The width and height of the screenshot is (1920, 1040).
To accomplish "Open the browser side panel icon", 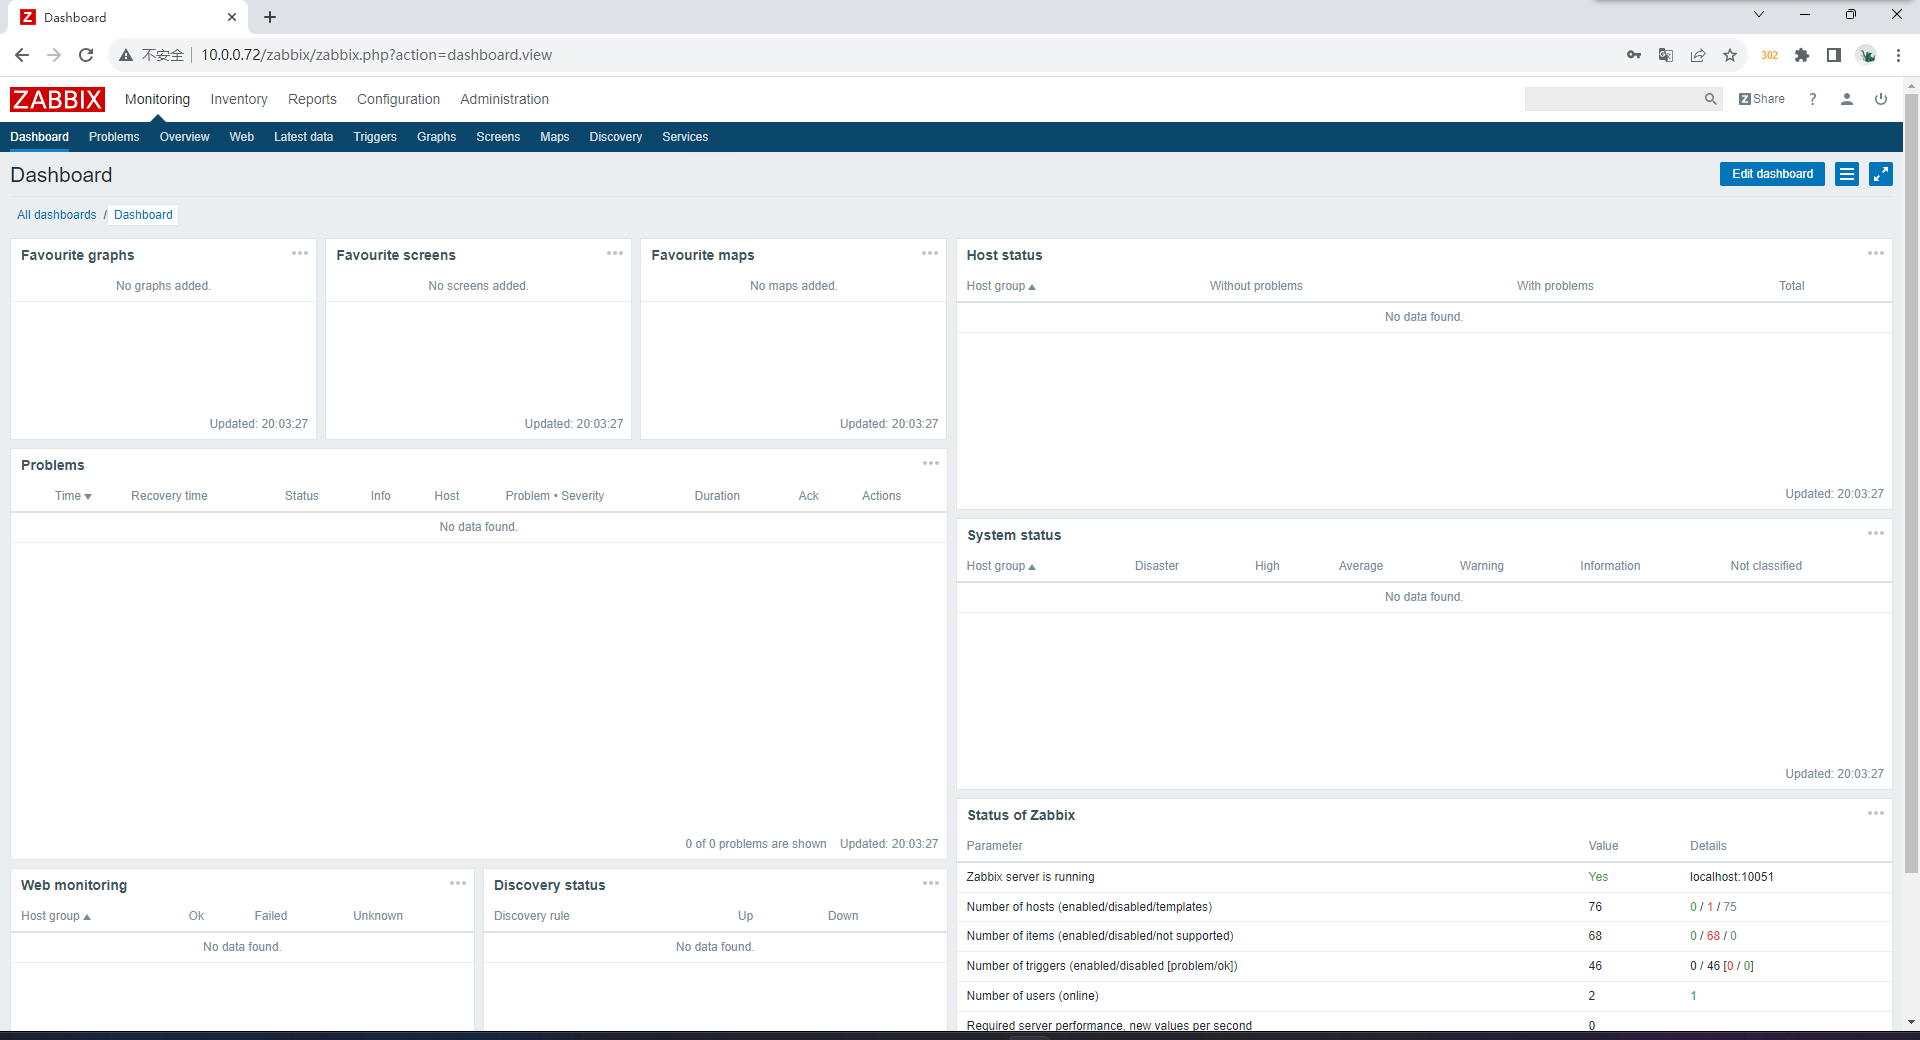I will [1834, 55].
